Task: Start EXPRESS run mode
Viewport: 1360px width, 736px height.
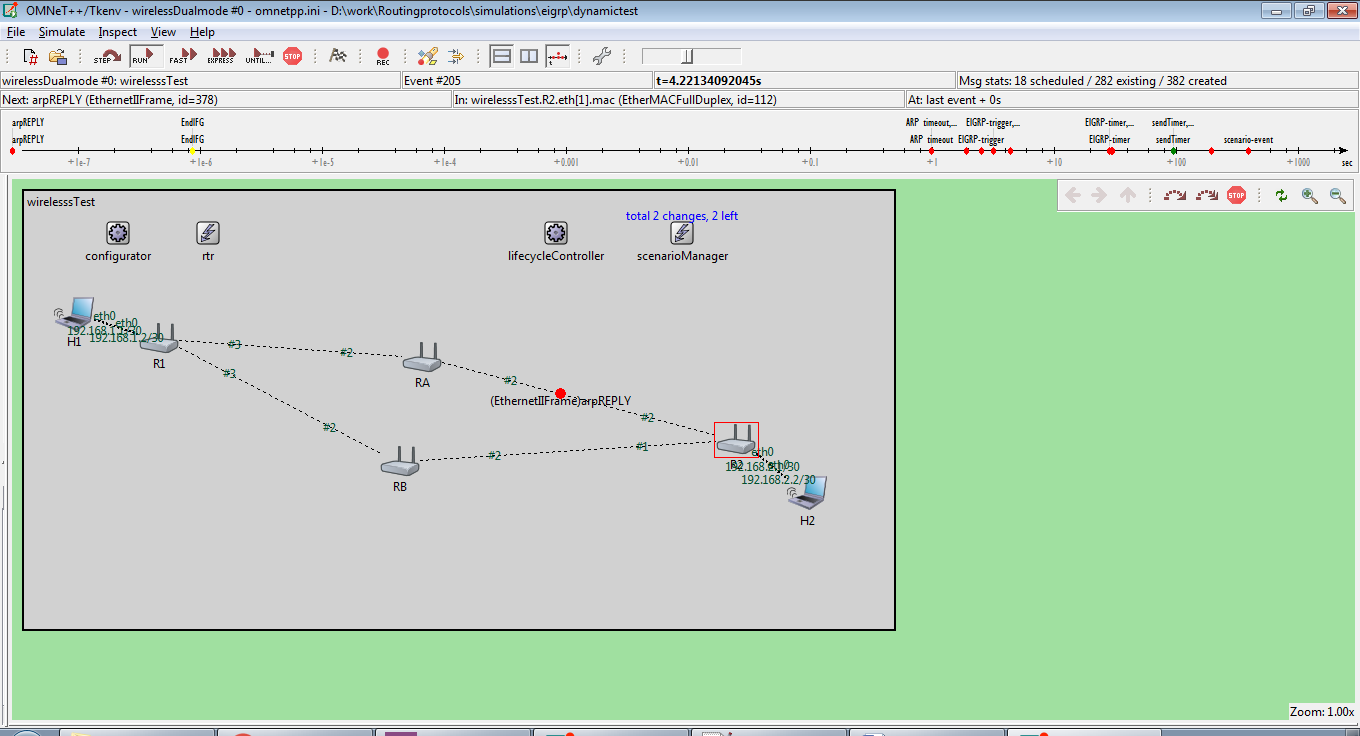Action: [221, 57]
